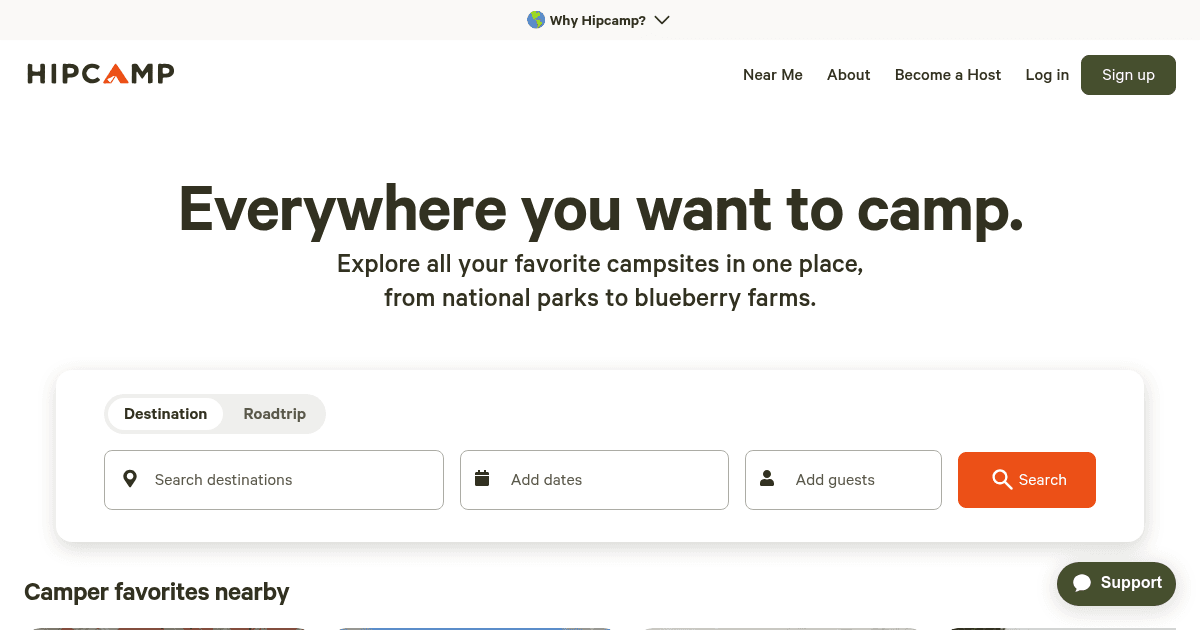Viewport: 1200px width, 630px height.
Task: Click the calendar icon in Add dates field
Action: click(482, 479)
